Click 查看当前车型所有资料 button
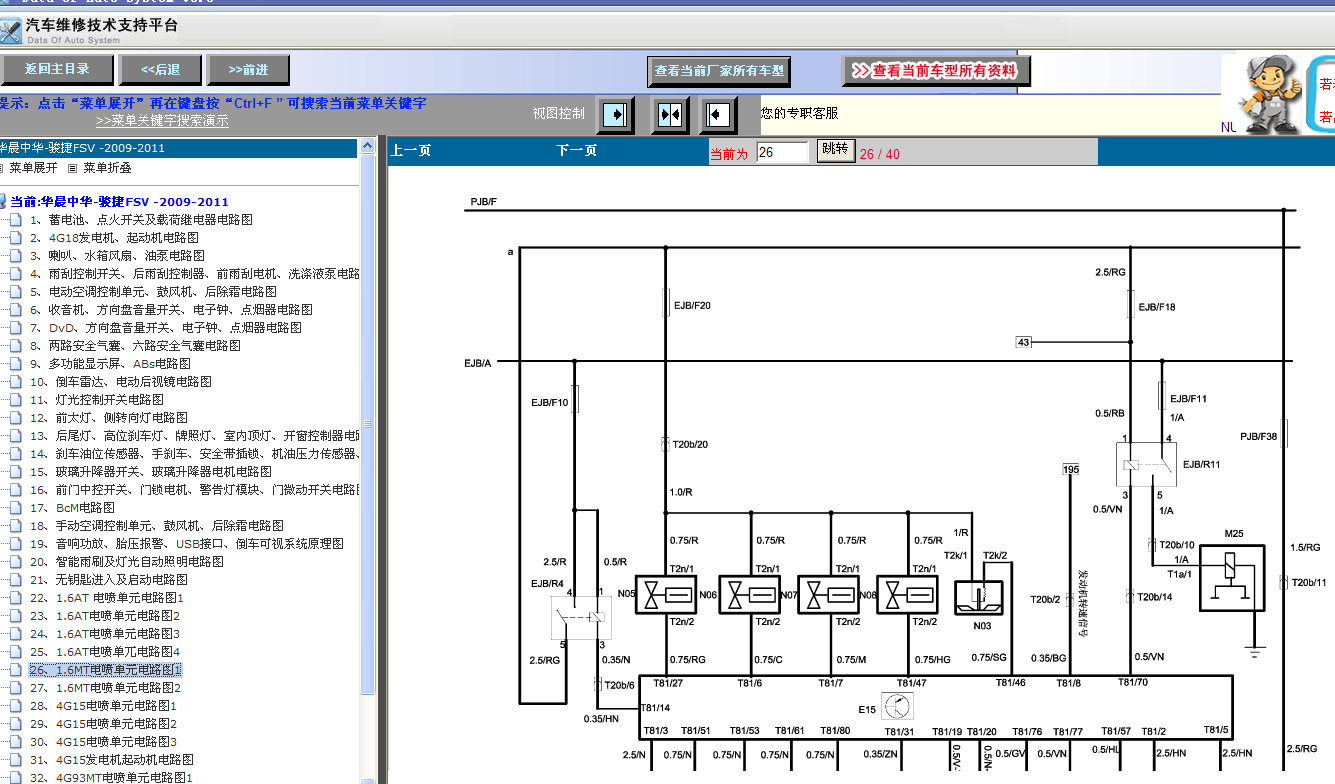 point(936,71)
